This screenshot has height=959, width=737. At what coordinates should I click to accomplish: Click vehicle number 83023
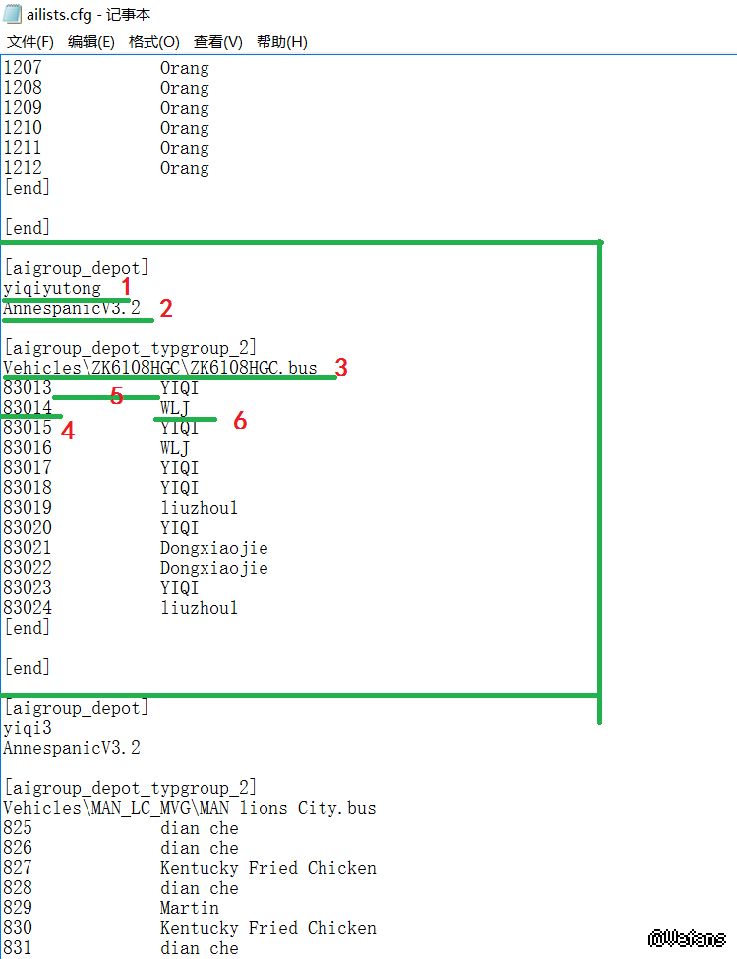pyautogui.click(x=28, y=588)
